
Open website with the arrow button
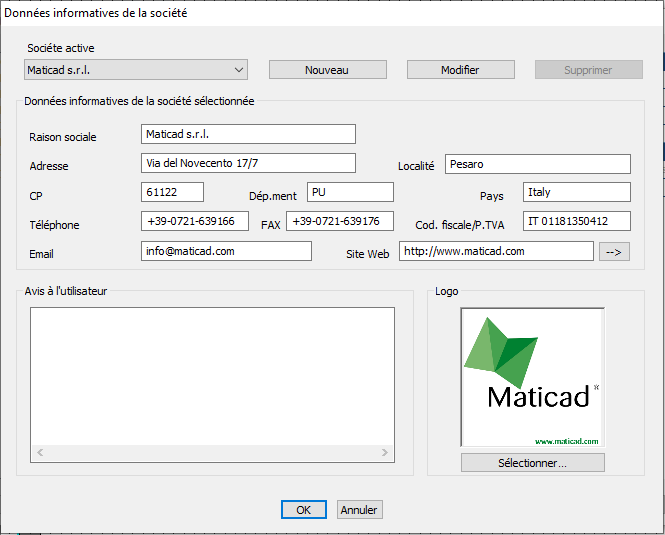pos(614,252)
